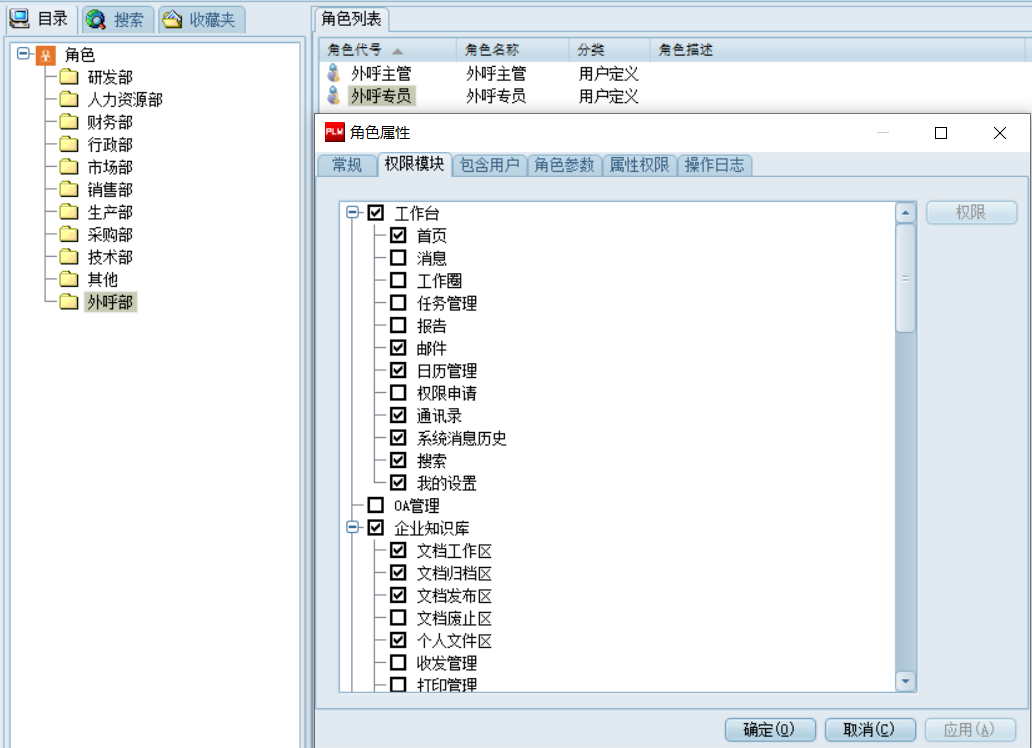Select the 市场部 folder icon
Screen dimensions: 1032x748
(x=68, y=167)
